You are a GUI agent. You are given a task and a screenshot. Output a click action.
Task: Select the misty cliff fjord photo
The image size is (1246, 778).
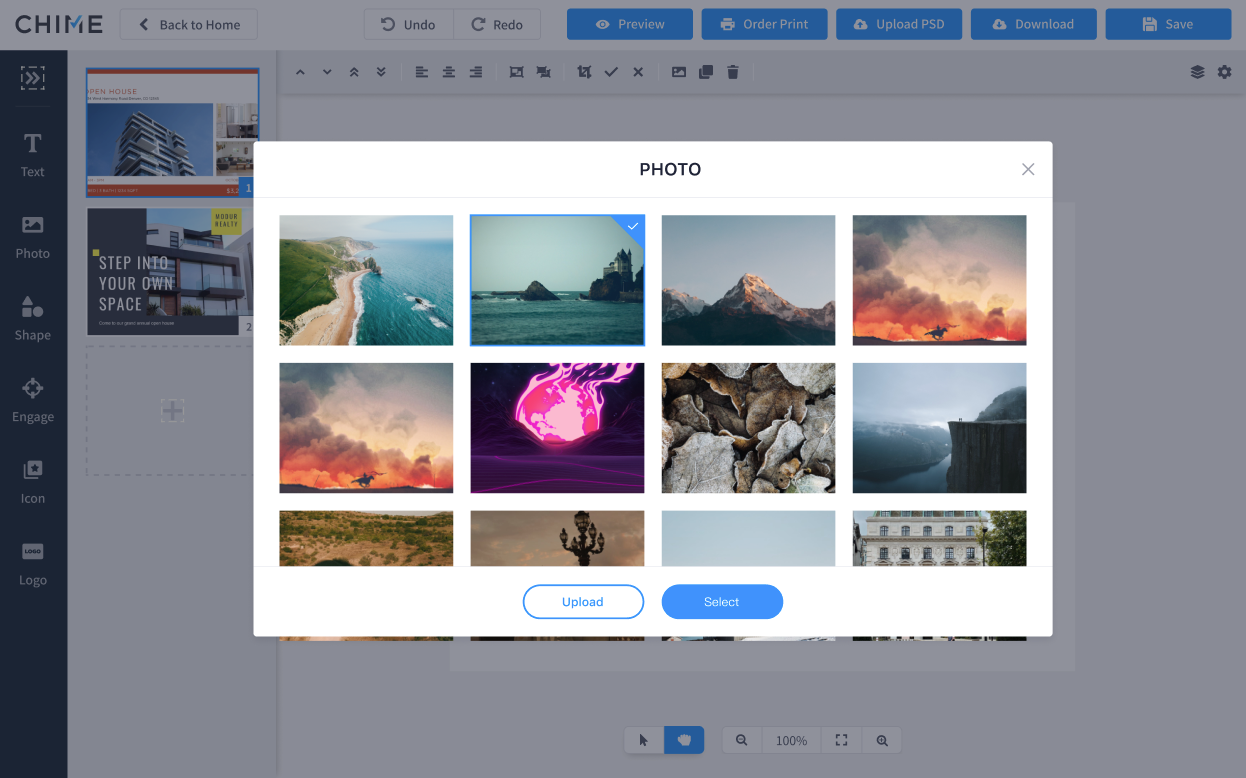pos(939,428)
